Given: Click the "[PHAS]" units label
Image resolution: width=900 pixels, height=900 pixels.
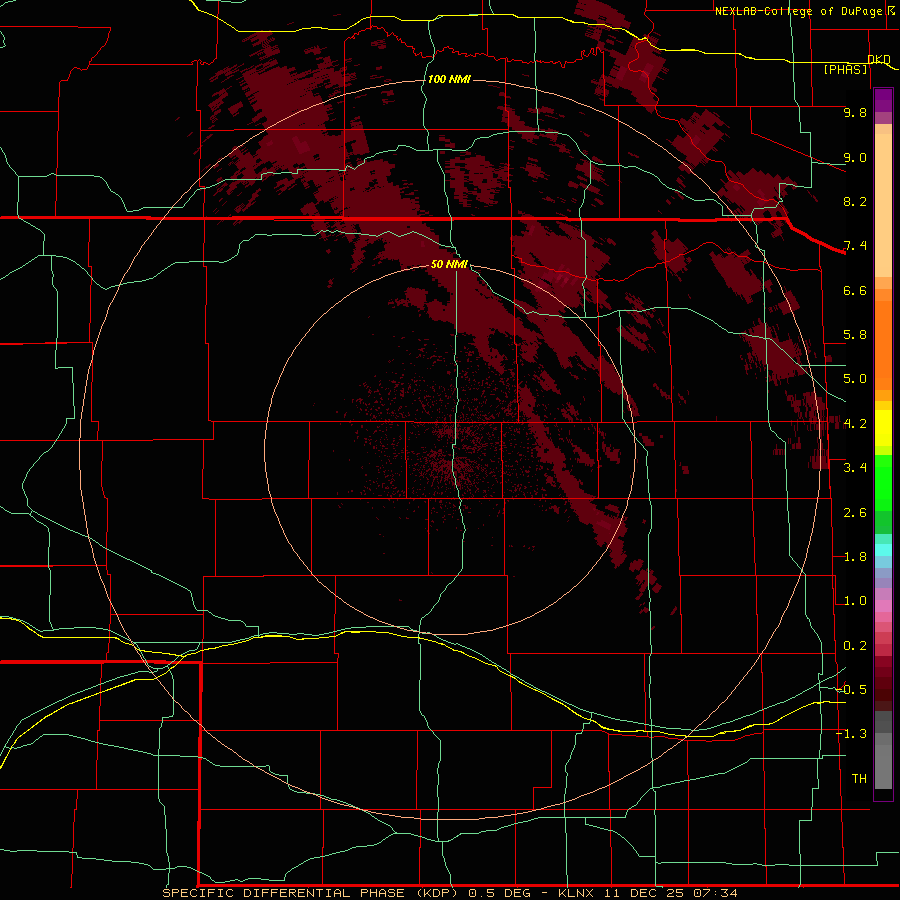Looking at the screenshot, I should pyautogui.click(x=845, y=69).
